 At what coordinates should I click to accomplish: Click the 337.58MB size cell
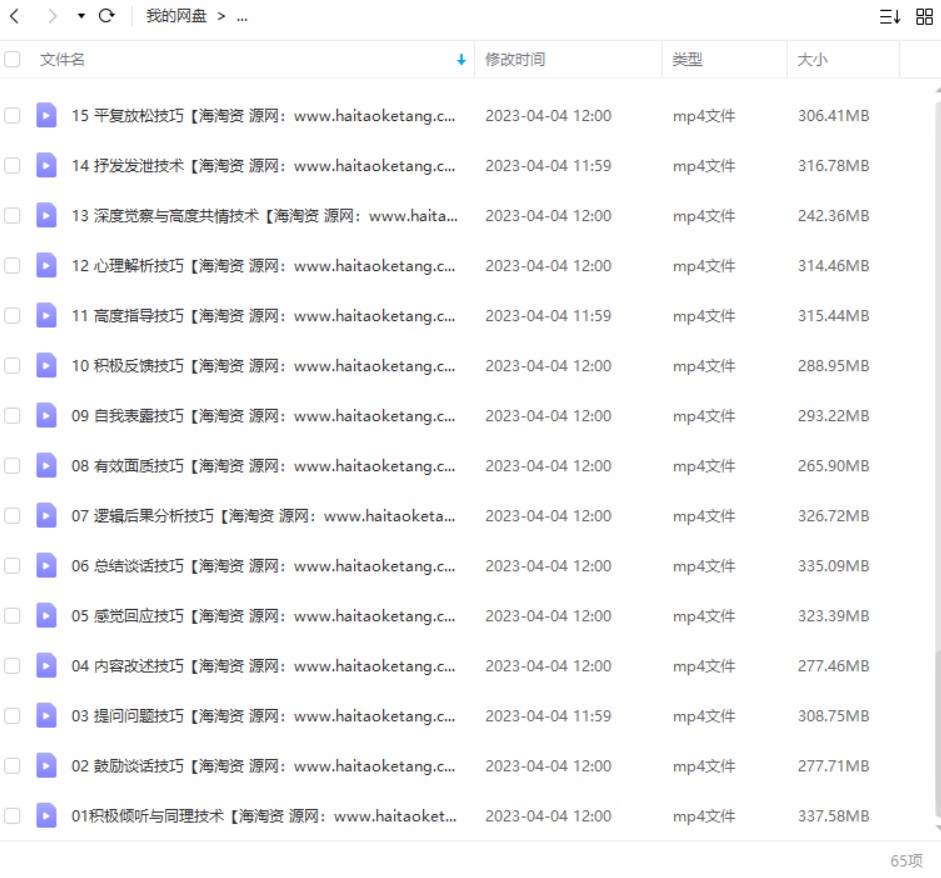click(833, 816)
